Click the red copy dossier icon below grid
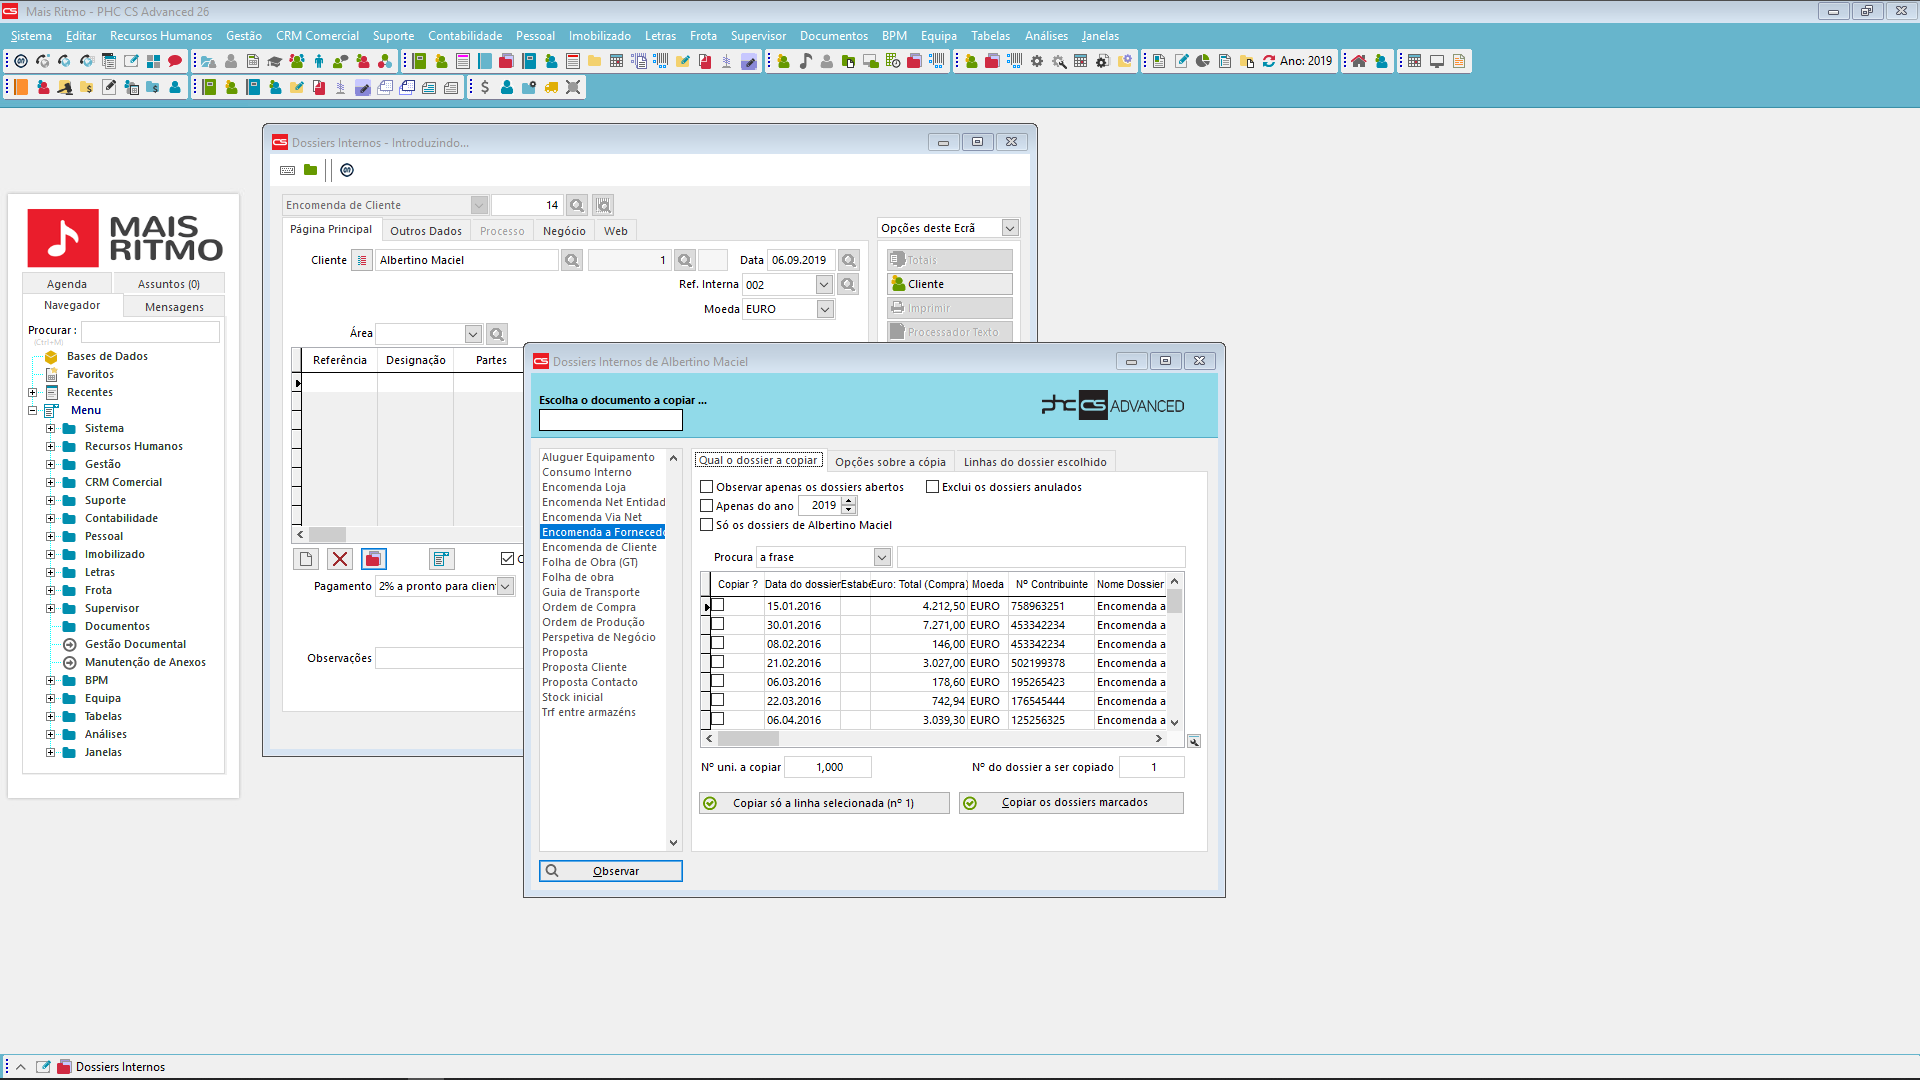The image size is (1920, 1080). 374,559
